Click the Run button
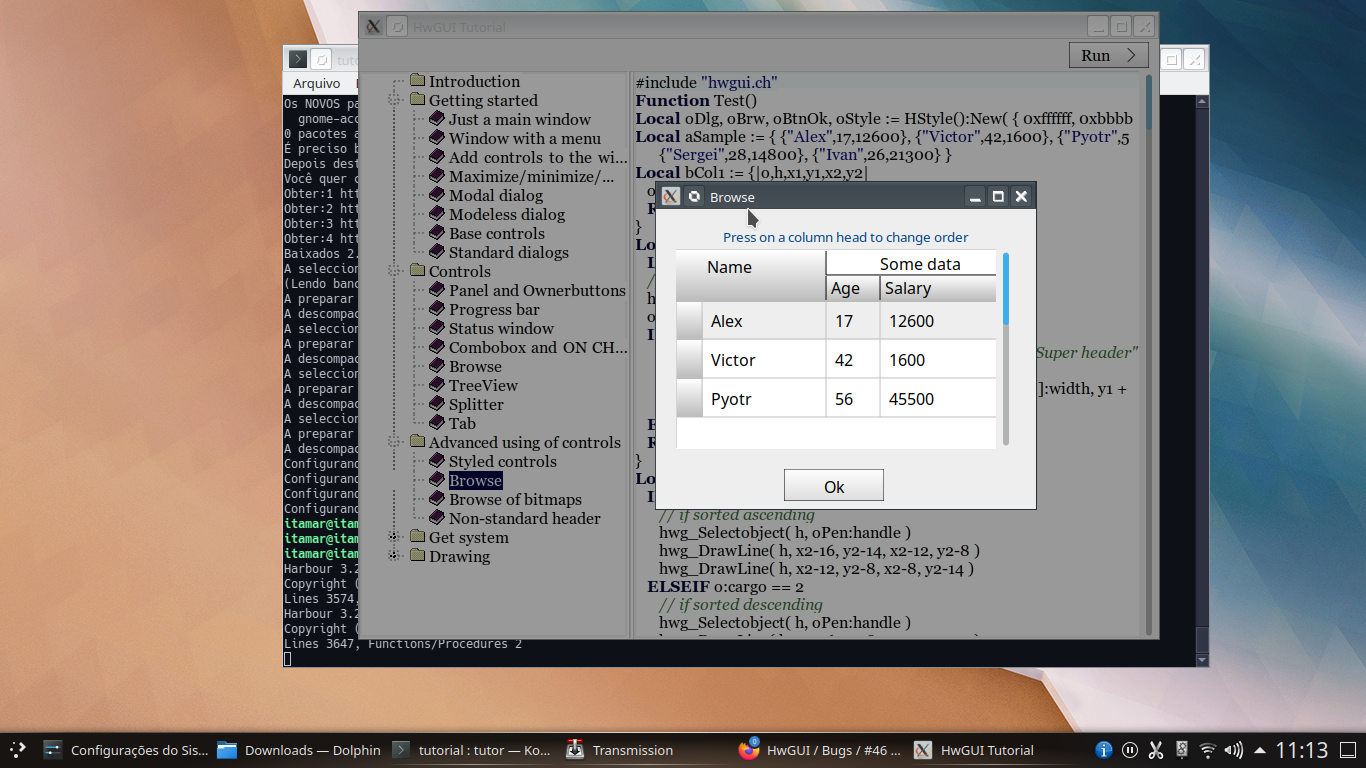The height and width of the screenshot is (768, 1366). [1108, 56]
